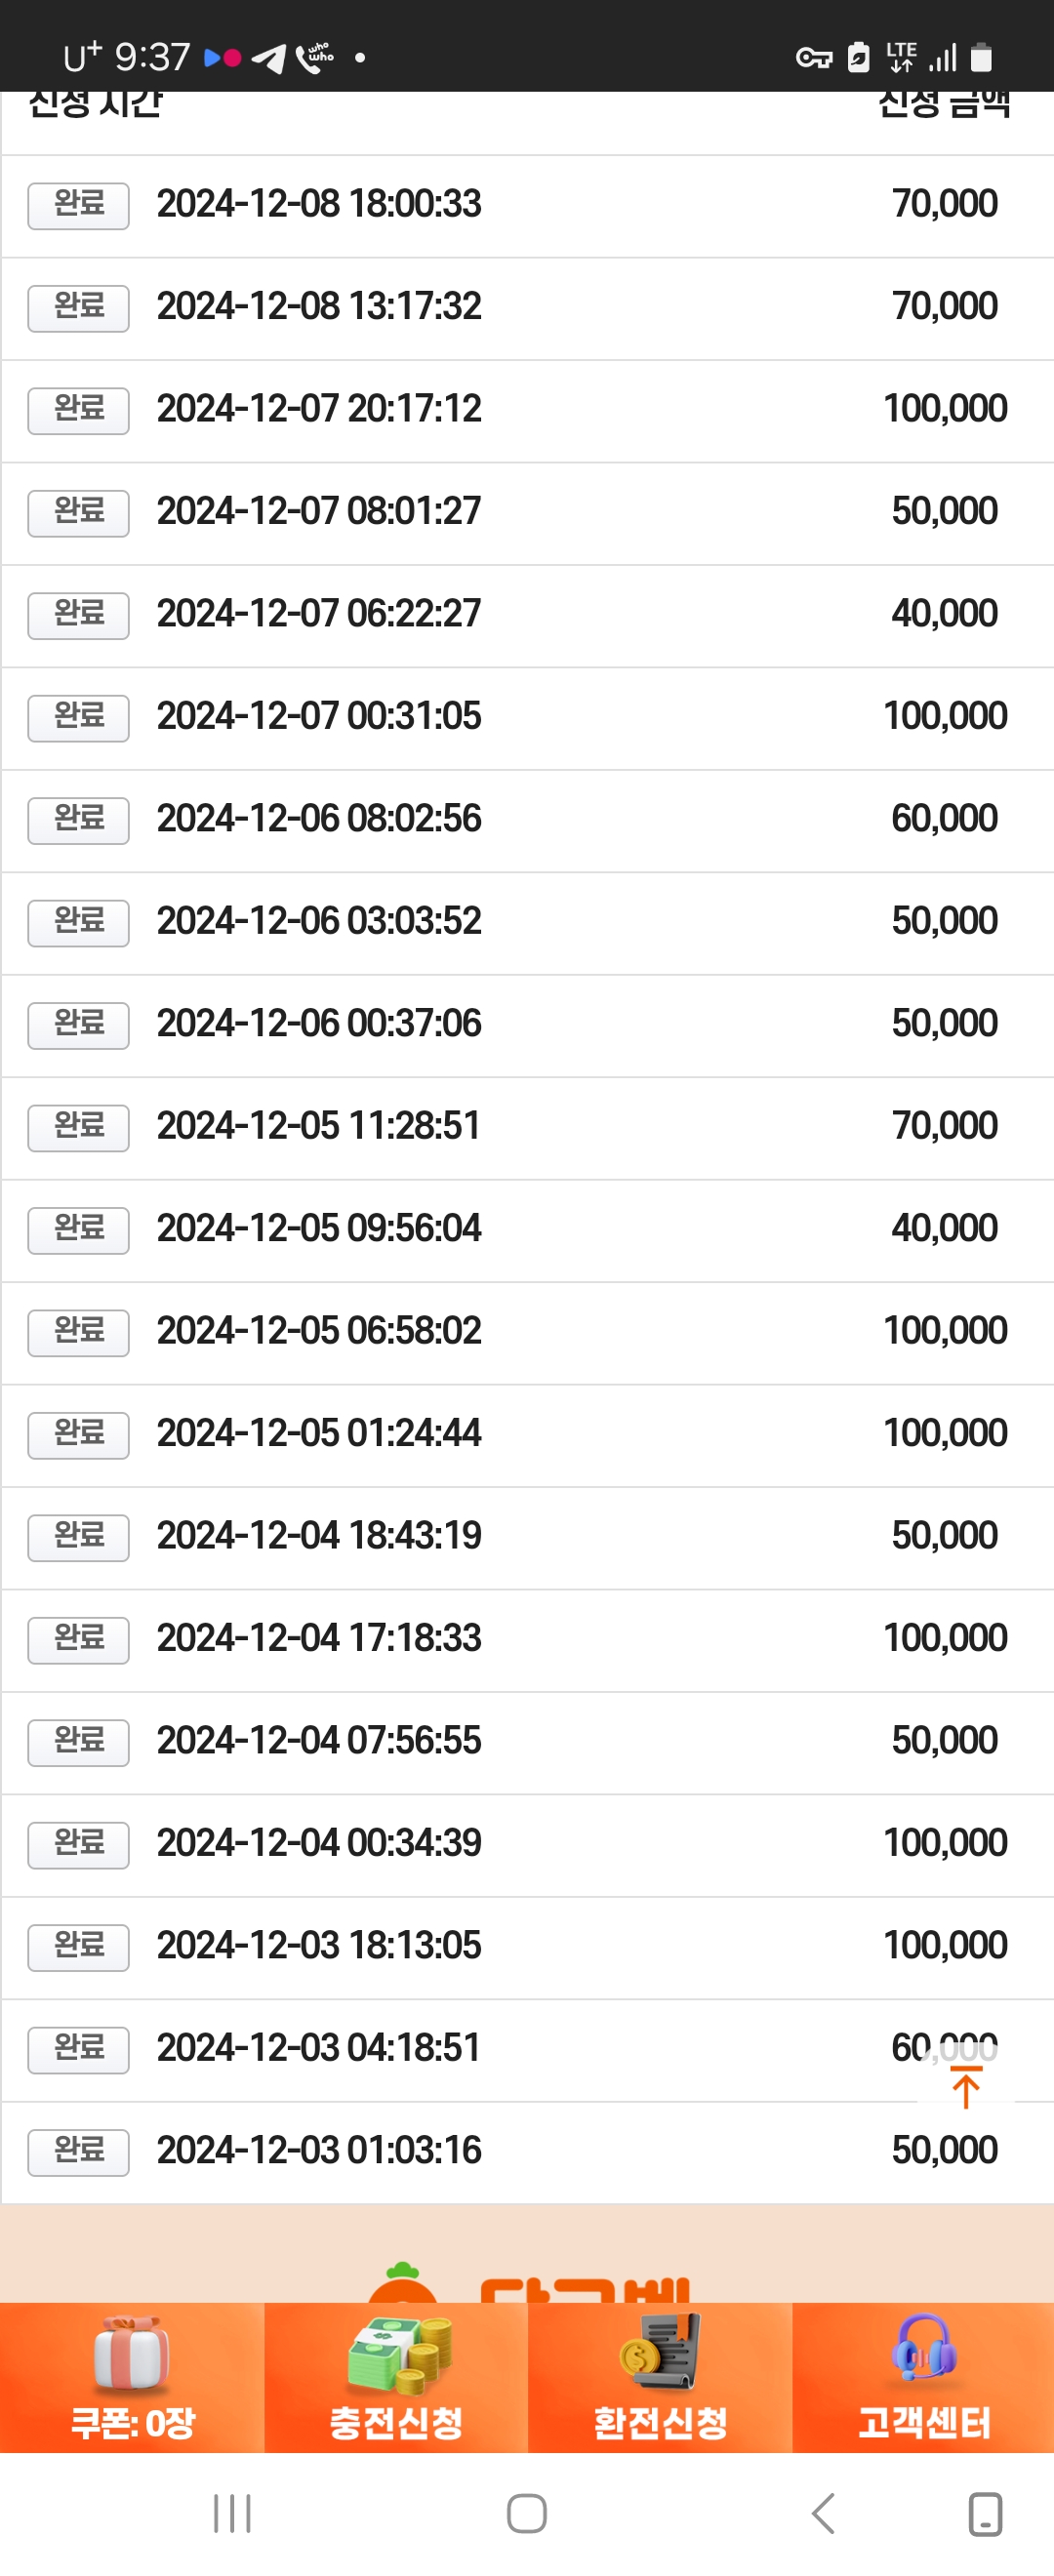Open 고객센터 headset icon
Screen dimensions: 1054x2576
924,2350
